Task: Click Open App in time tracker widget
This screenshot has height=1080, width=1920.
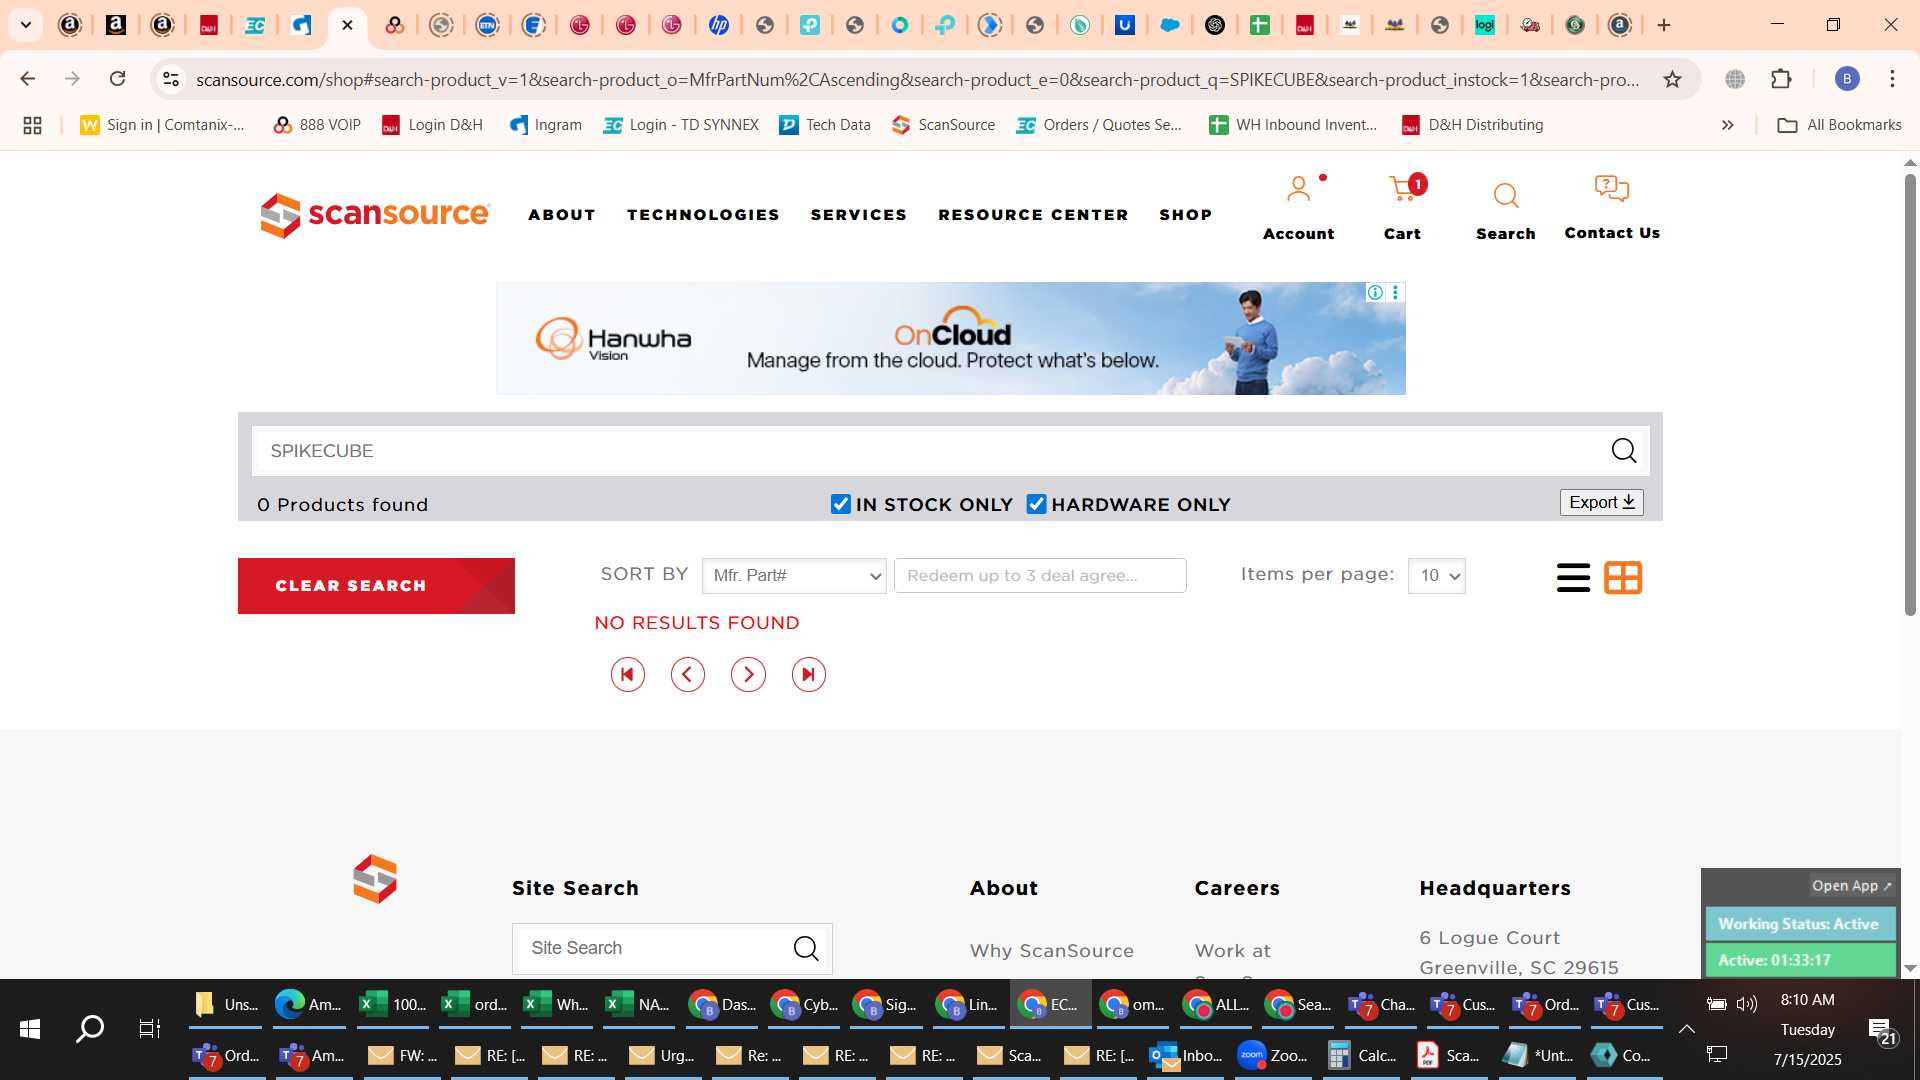Action: [1851, 886]
